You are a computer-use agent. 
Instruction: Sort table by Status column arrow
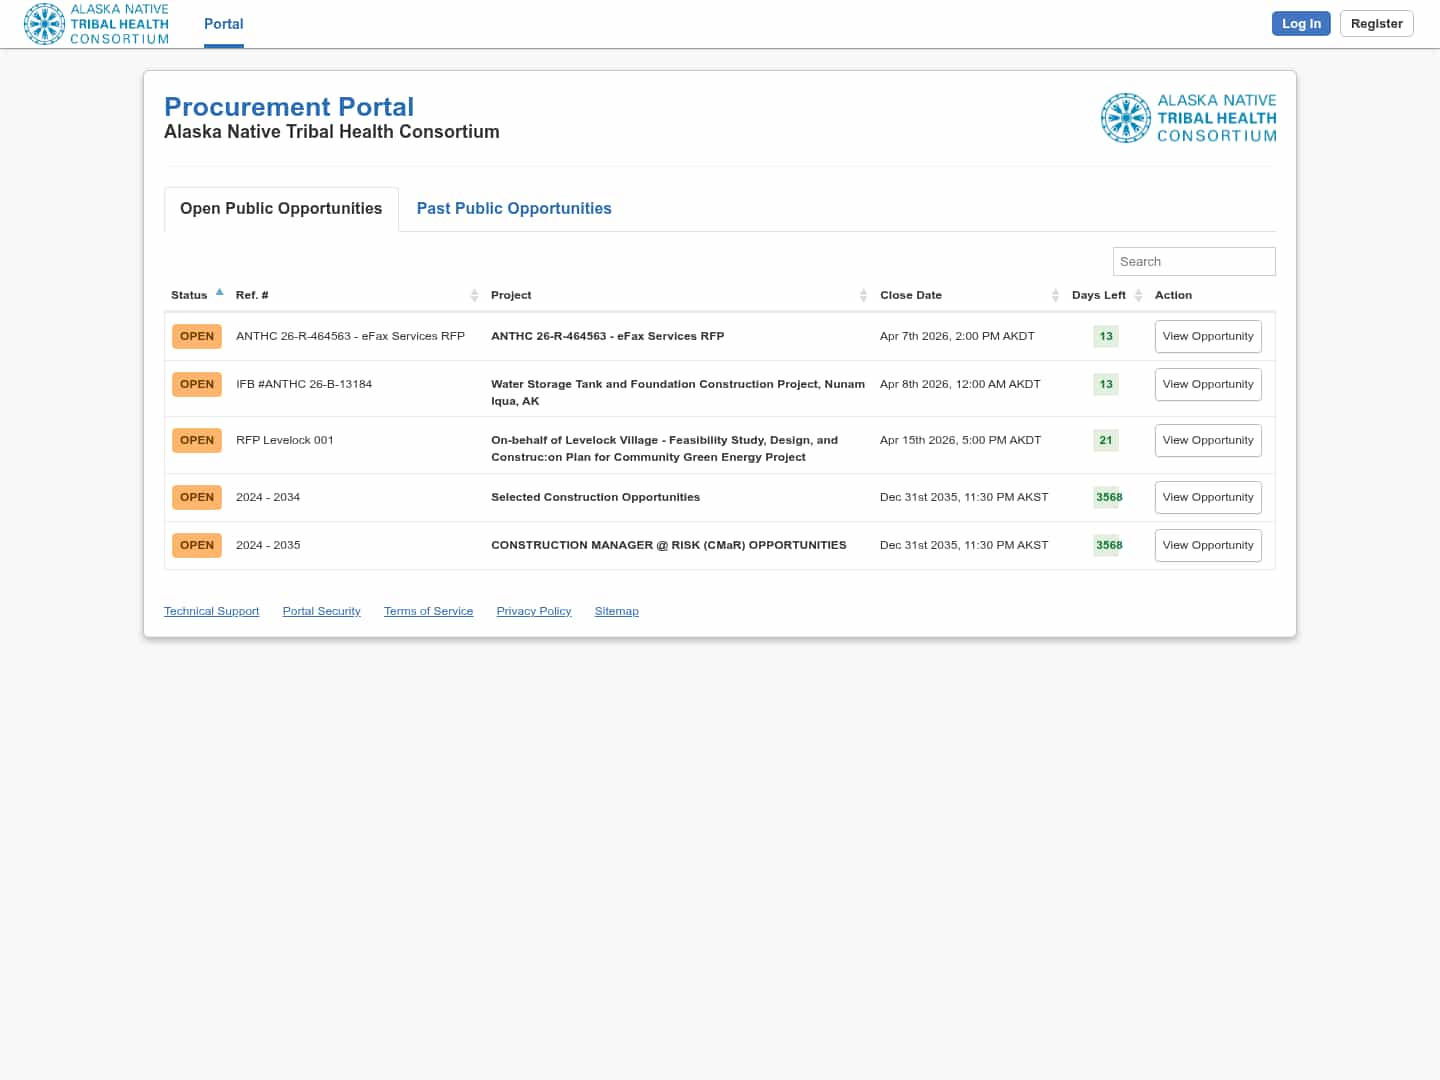(x=219, y=293)
